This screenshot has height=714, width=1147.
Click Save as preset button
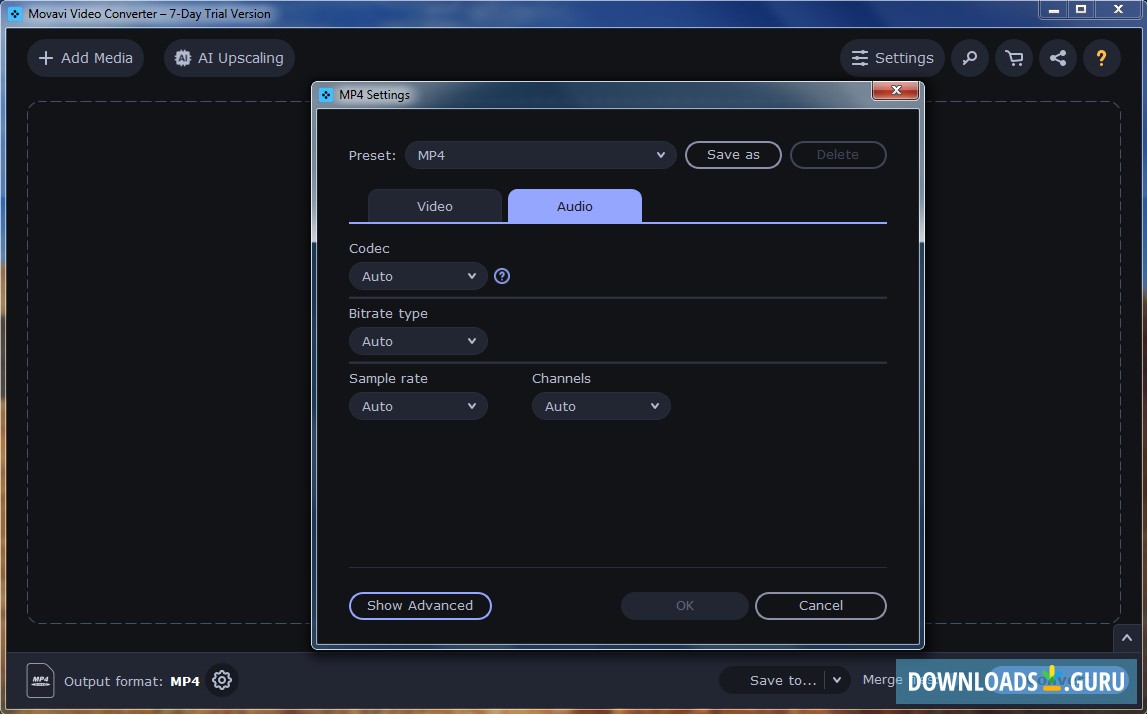point(733,155)
